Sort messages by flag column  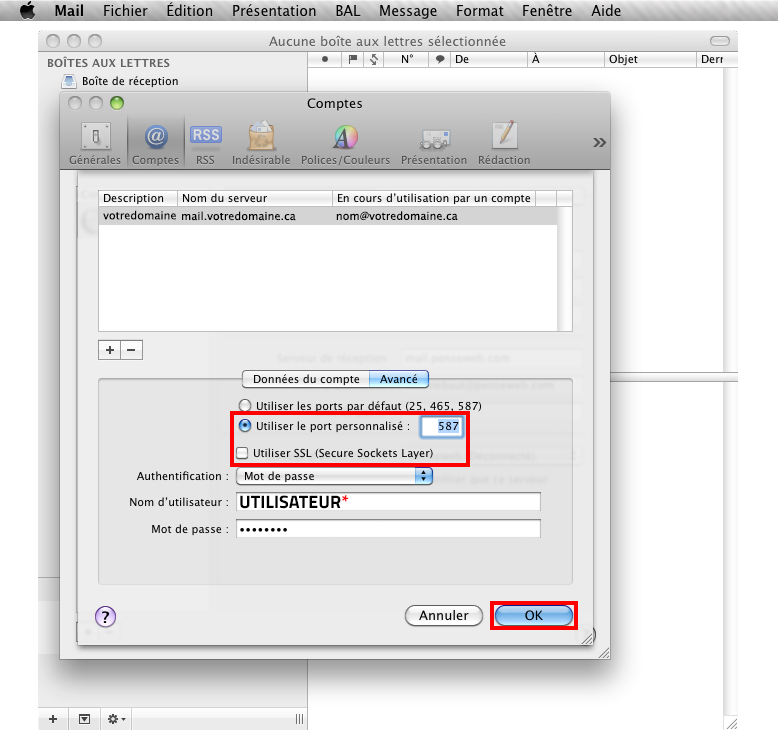(353, 59)
